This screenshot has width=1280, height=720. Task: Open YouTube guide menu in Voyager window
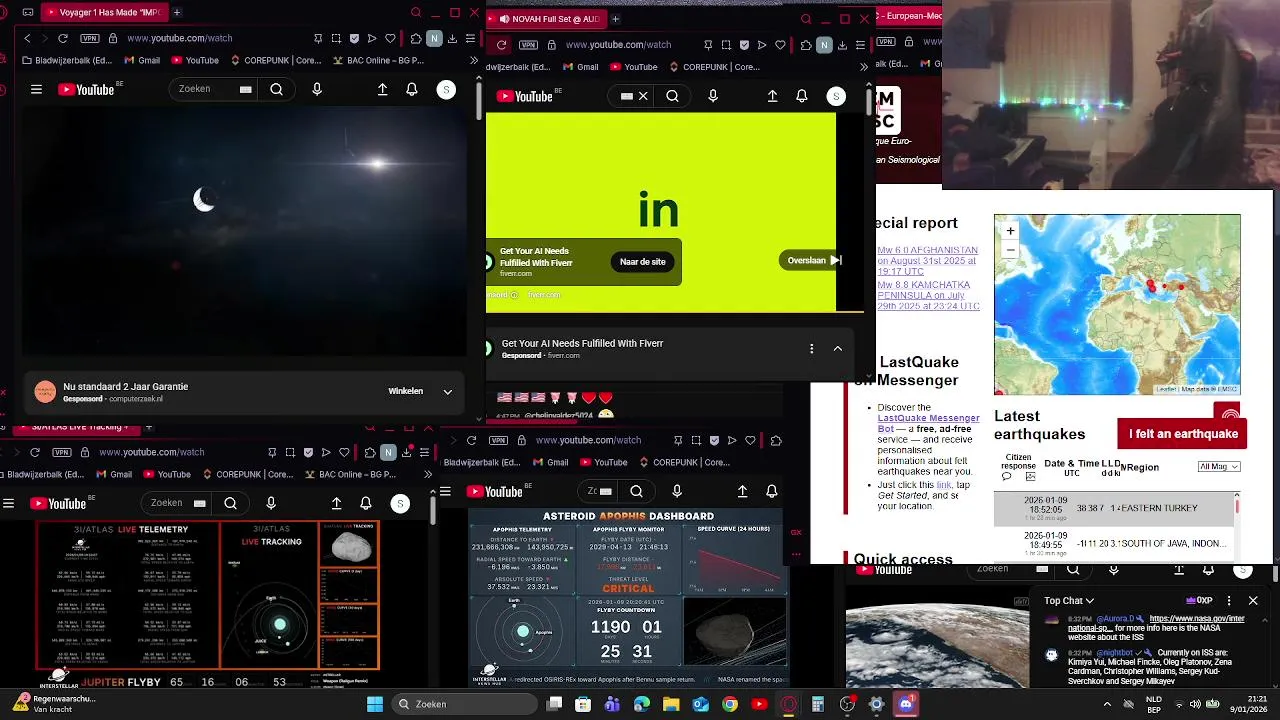[36, 89]
